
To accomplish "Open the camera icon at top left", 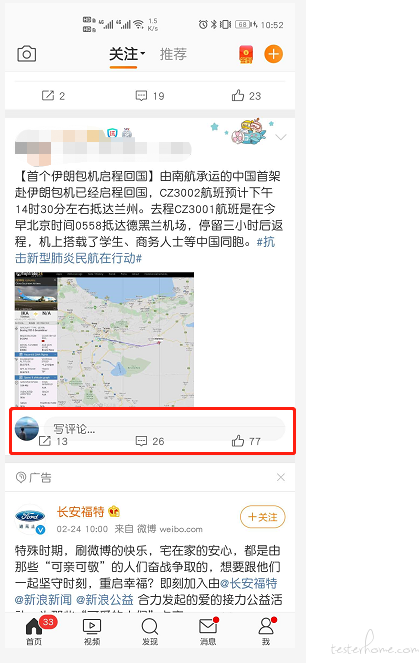I will point(27,54).
